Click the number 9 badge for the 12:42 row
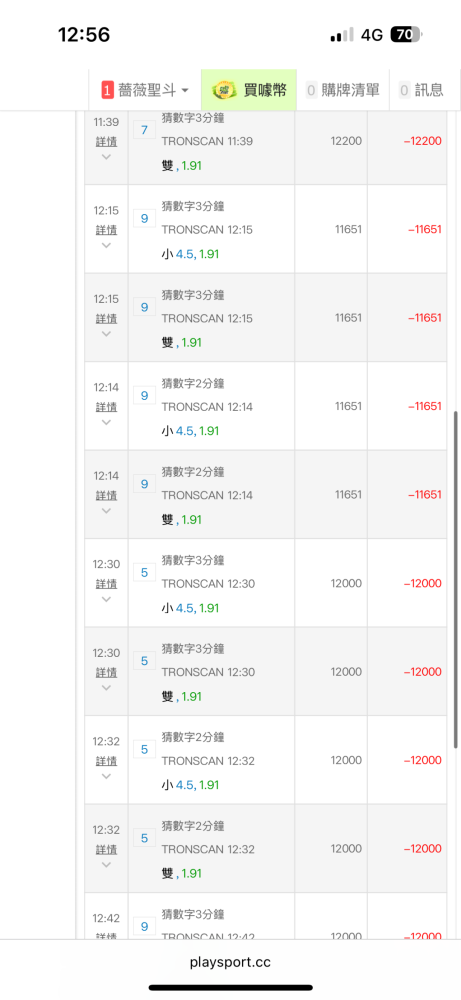Viewport: 461px width, 1000px height. [144, 927]
